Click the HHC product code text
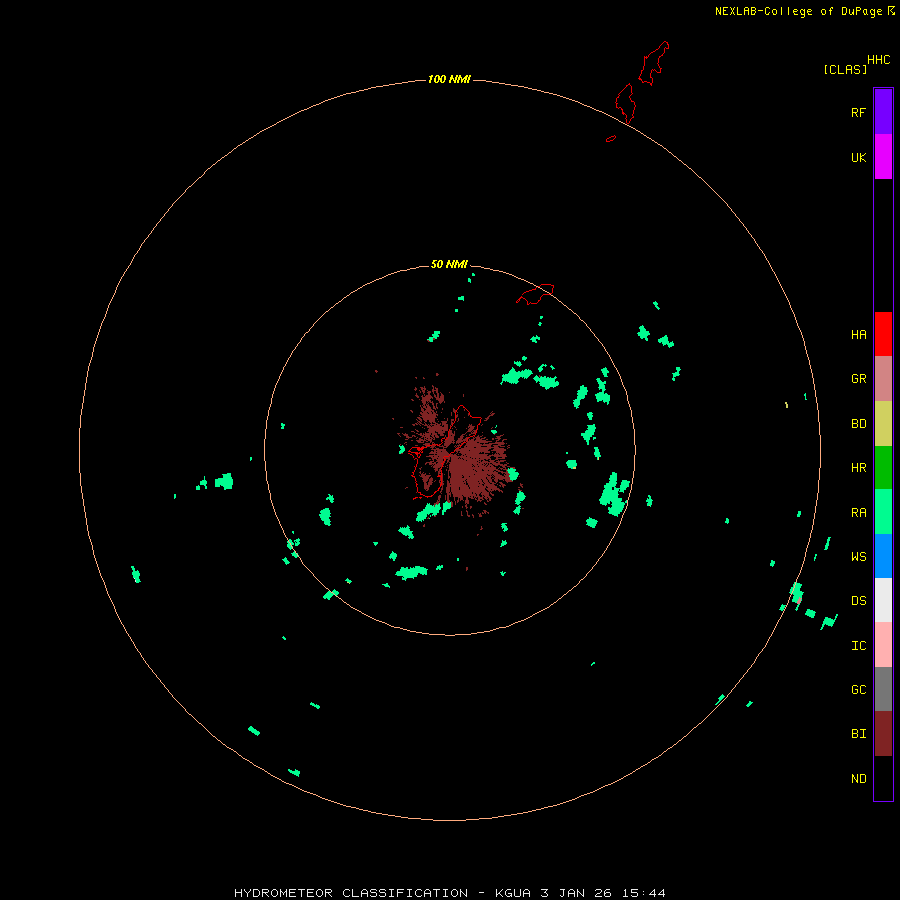This screenshot has width=900, height=900. (x=878, y=60)
